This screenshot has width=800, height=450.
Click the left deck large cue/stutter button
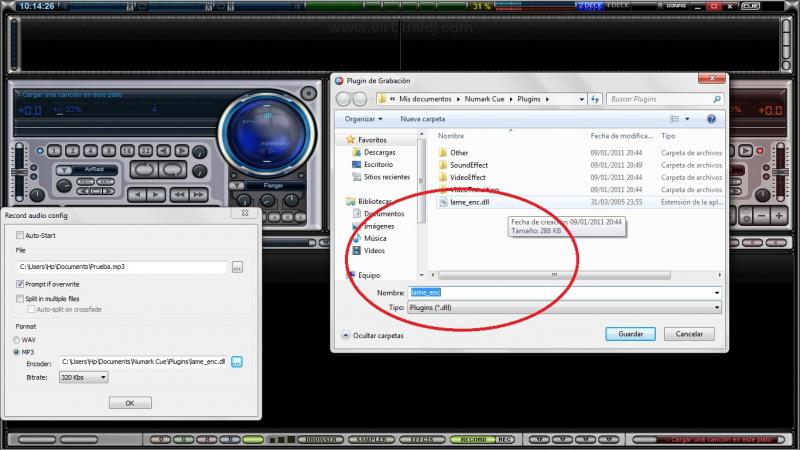click(143, 170)
